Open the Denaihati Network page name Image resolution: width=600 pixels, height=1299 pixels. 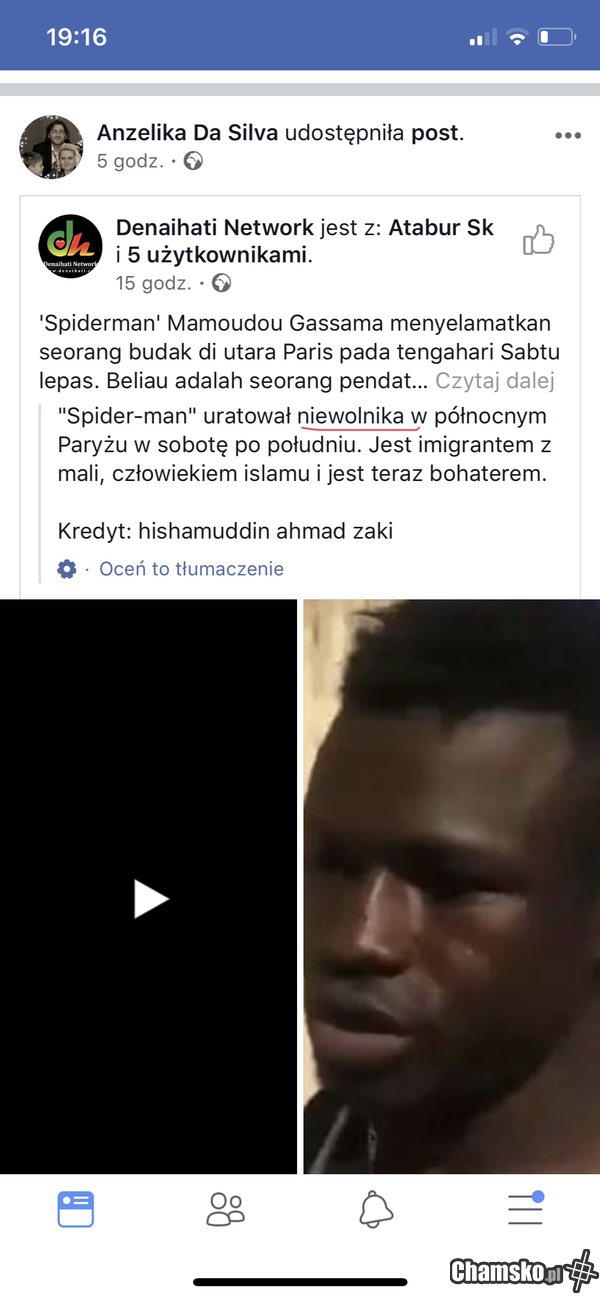[x=215, y=228]
